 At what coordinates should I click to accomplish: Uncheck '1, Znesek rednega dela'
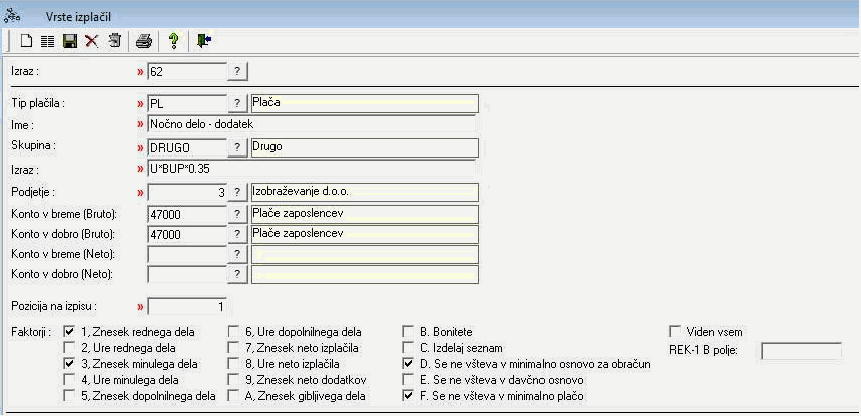pos(69,331)
